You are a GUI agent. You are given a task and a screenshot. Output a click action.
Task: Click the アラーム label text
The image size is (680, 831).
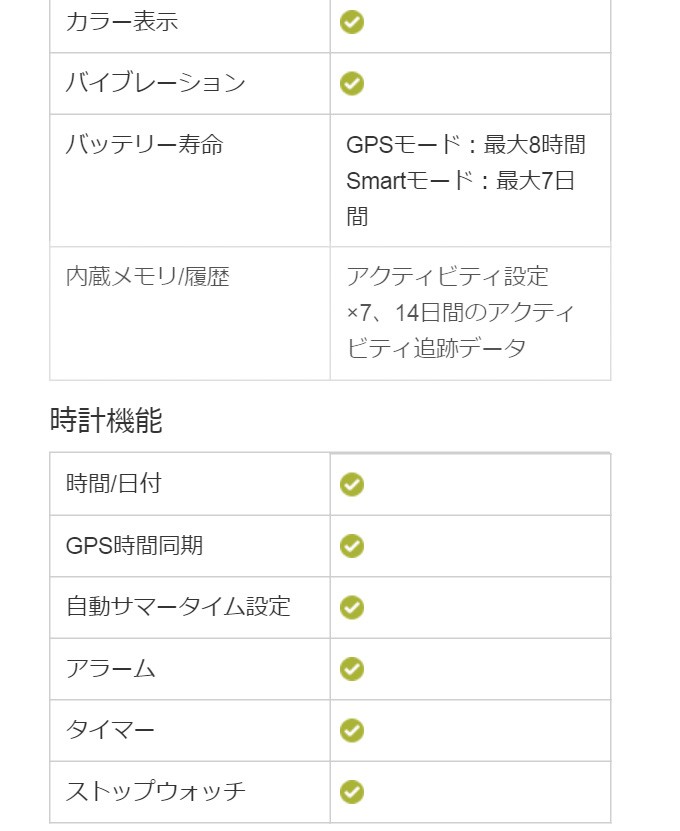111,669
